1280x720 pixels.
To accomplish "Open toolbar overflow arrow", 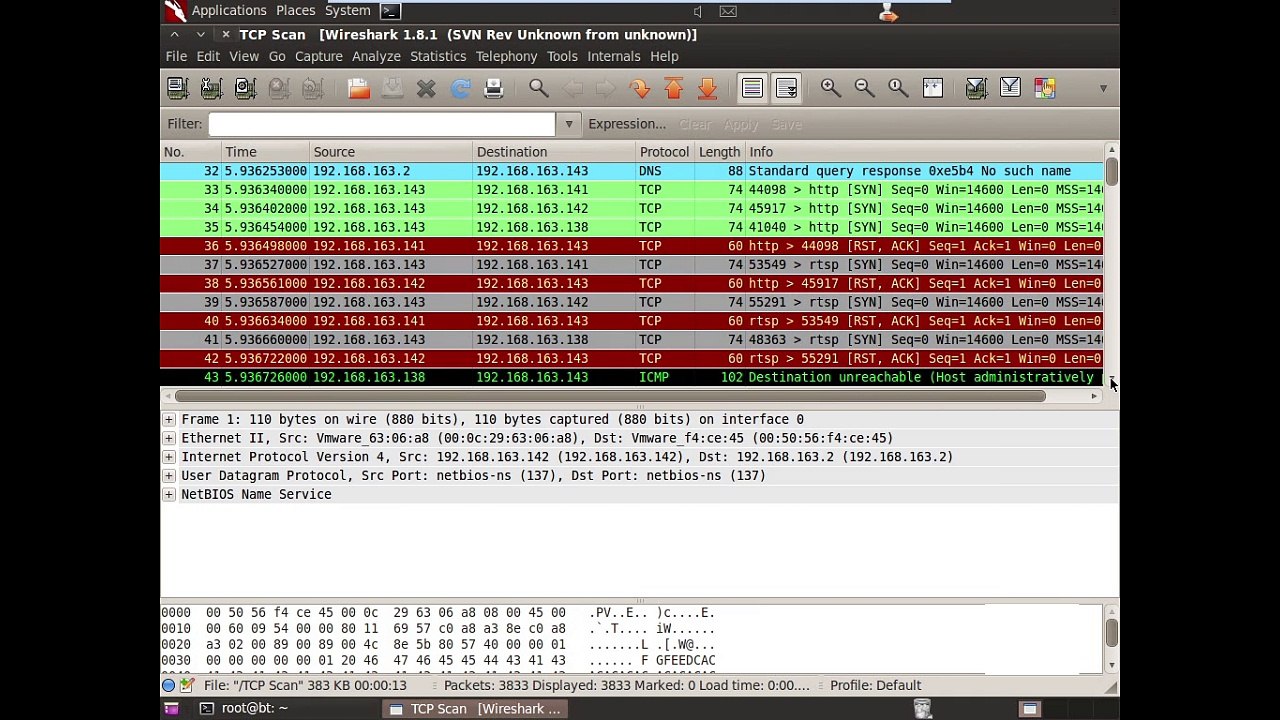I will click(1103, 88).
